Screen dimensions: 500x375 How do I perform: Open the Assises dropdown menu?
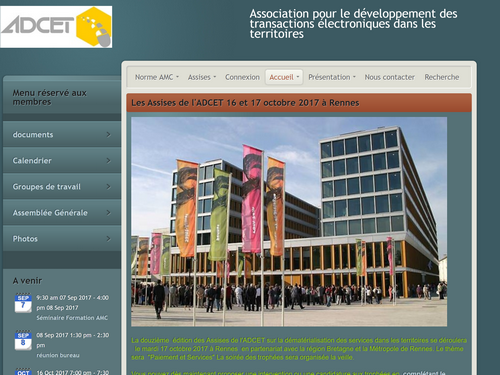(x=202, y=77)
